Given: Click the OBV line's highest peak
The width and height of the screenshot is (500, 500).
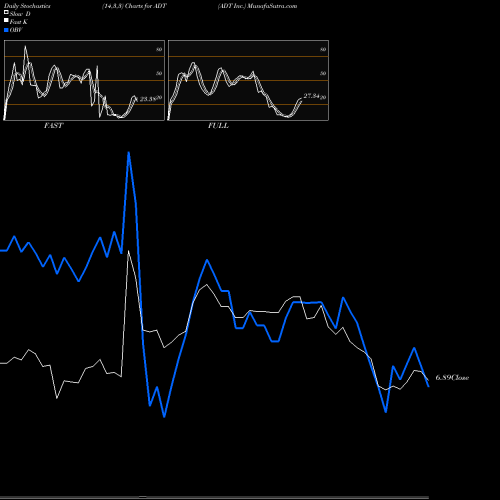Looking at the screenshot, I should point(129,153).
